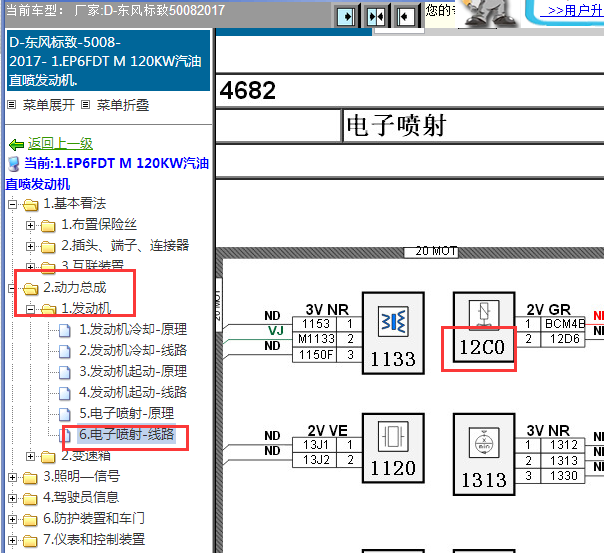The image size is (604, 553).
Task: Click wire cell BCM4B in diagram
Action: pos(565,324)
